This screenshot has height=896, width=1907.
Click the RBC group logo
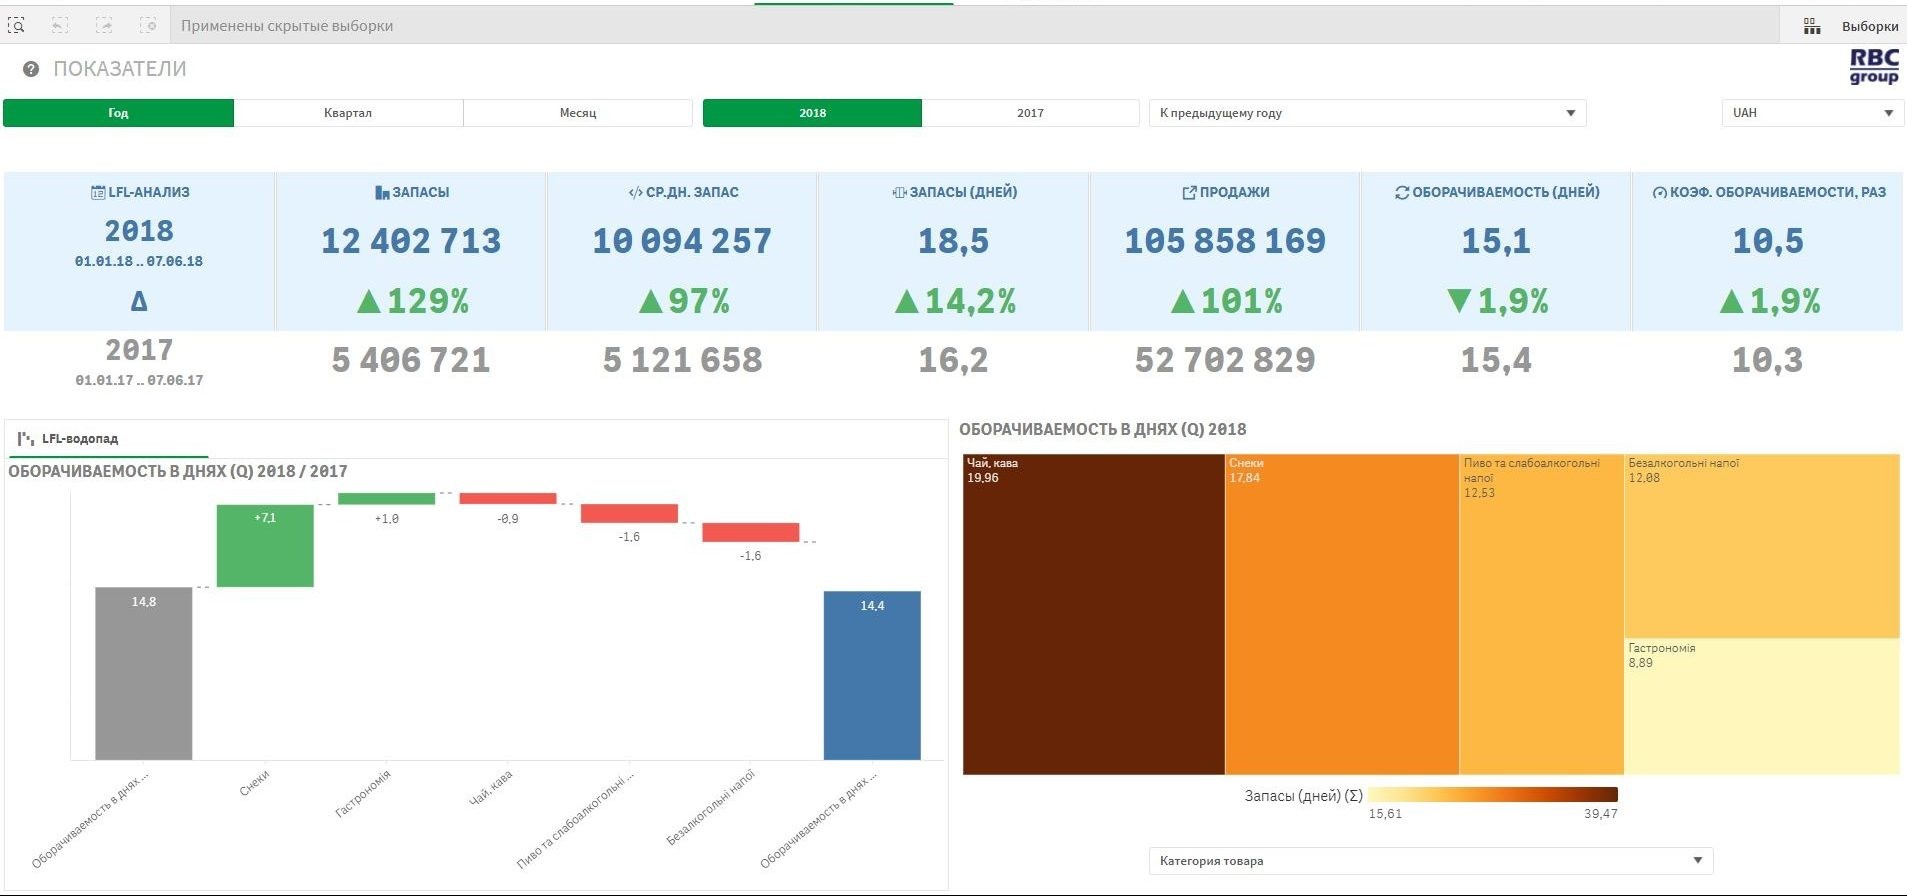1873,67
